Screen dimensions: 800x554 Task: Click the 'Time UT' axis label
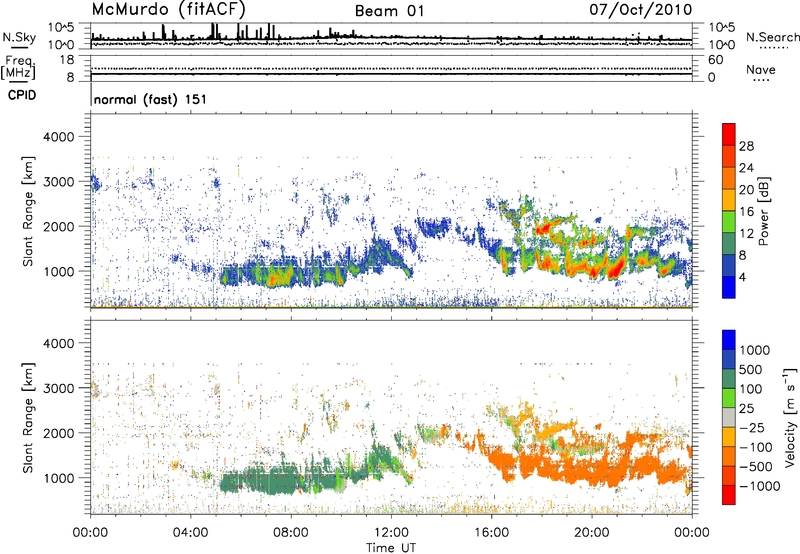click(391, 547)
